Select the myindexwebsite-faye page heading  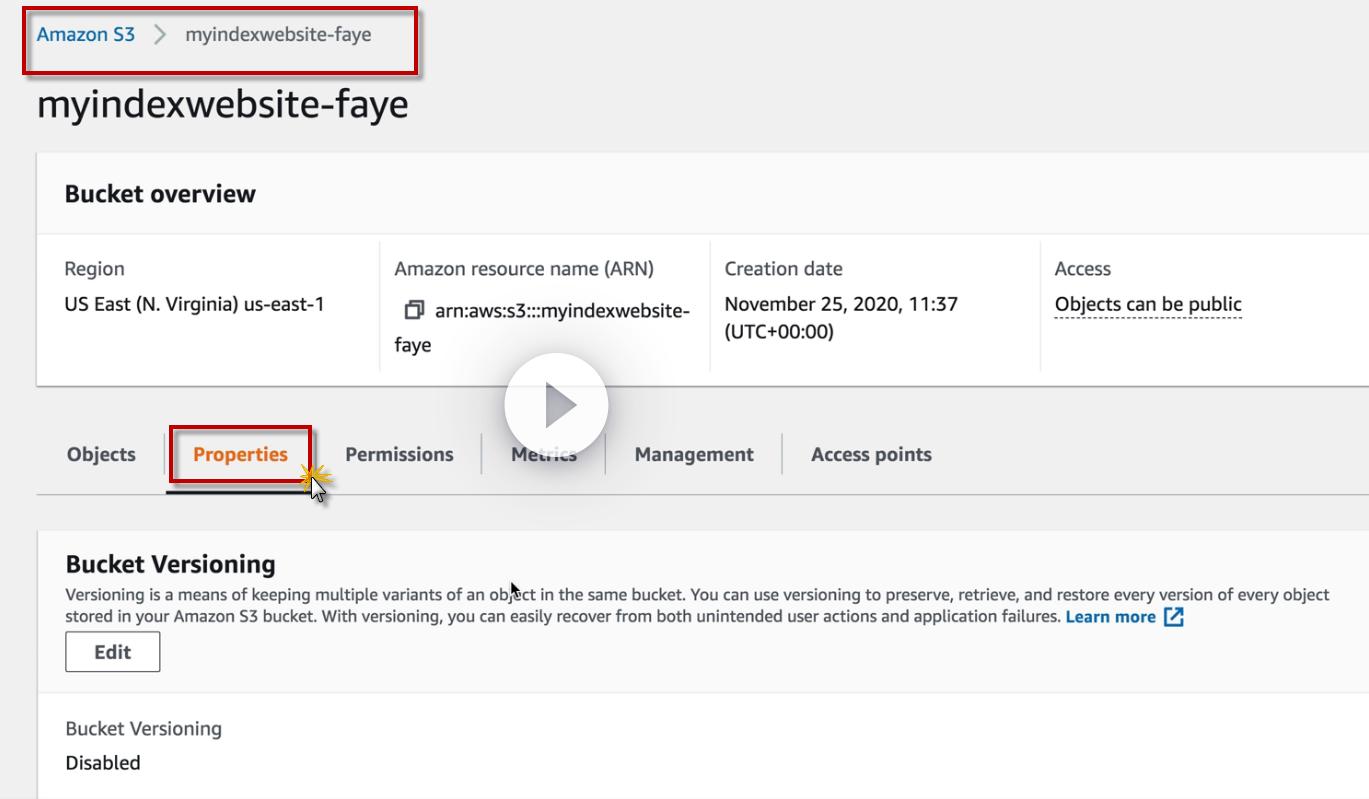click(x=223, y=105)
